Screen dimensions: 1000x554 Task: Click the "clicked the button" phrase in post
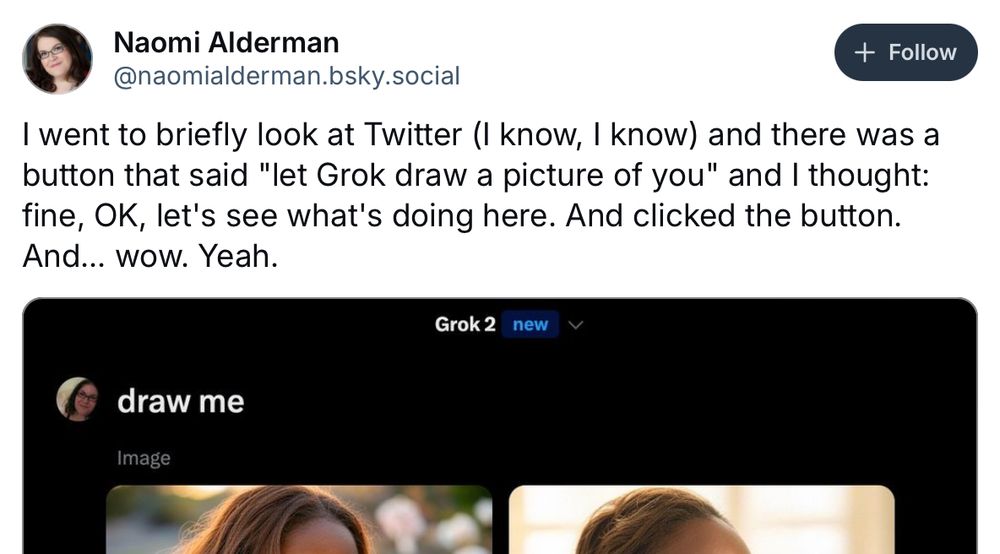point(775,216)
